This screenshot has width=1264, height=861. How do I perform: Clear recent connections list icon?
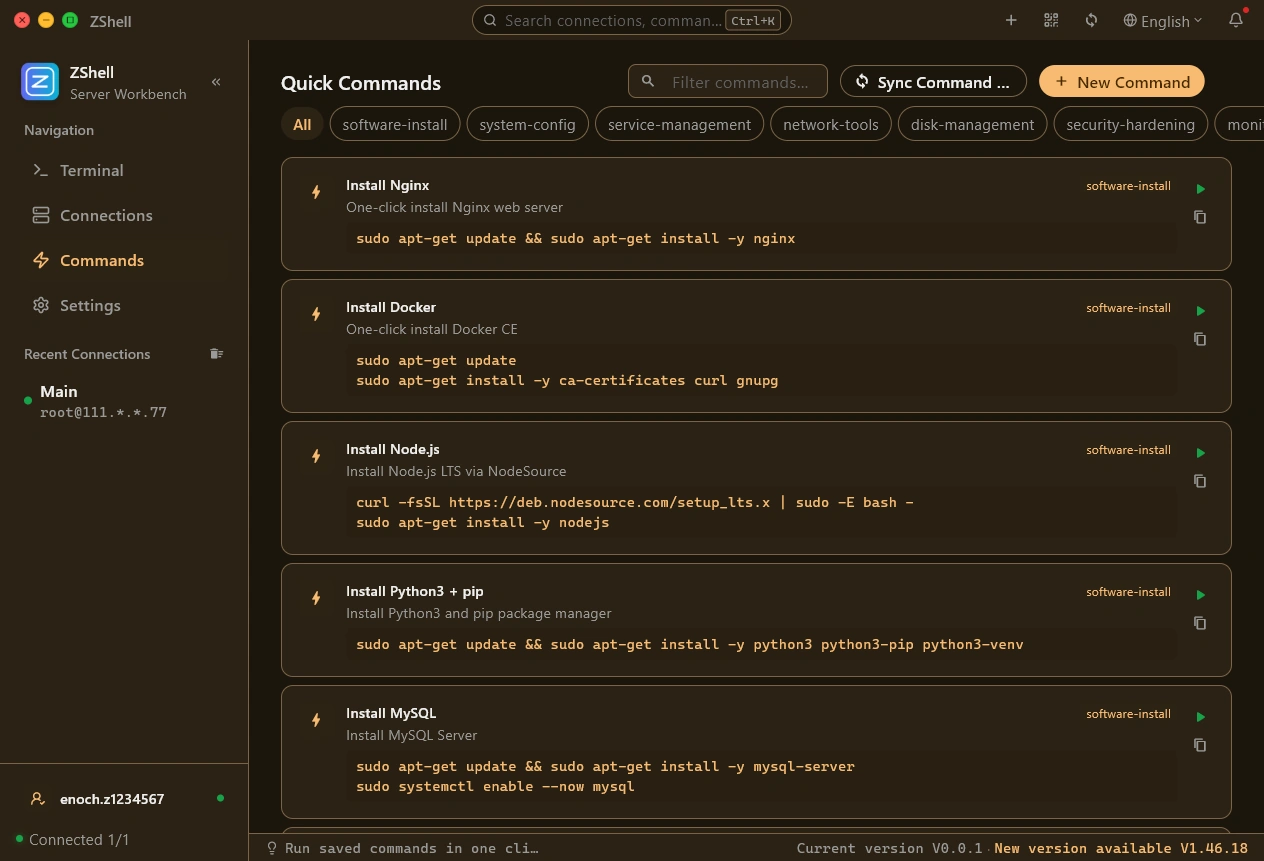[x=216, y=354]
